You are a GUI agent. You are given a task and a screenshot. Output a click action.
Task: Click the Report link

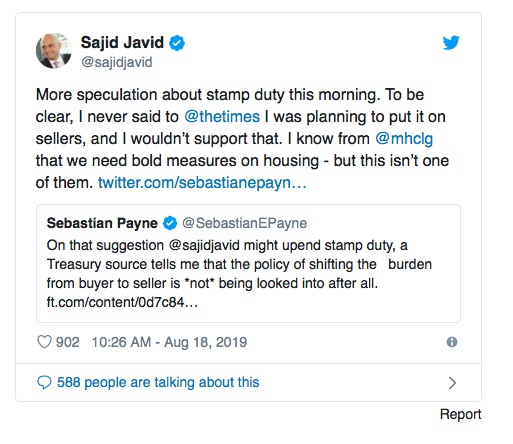tap(461, 414)
